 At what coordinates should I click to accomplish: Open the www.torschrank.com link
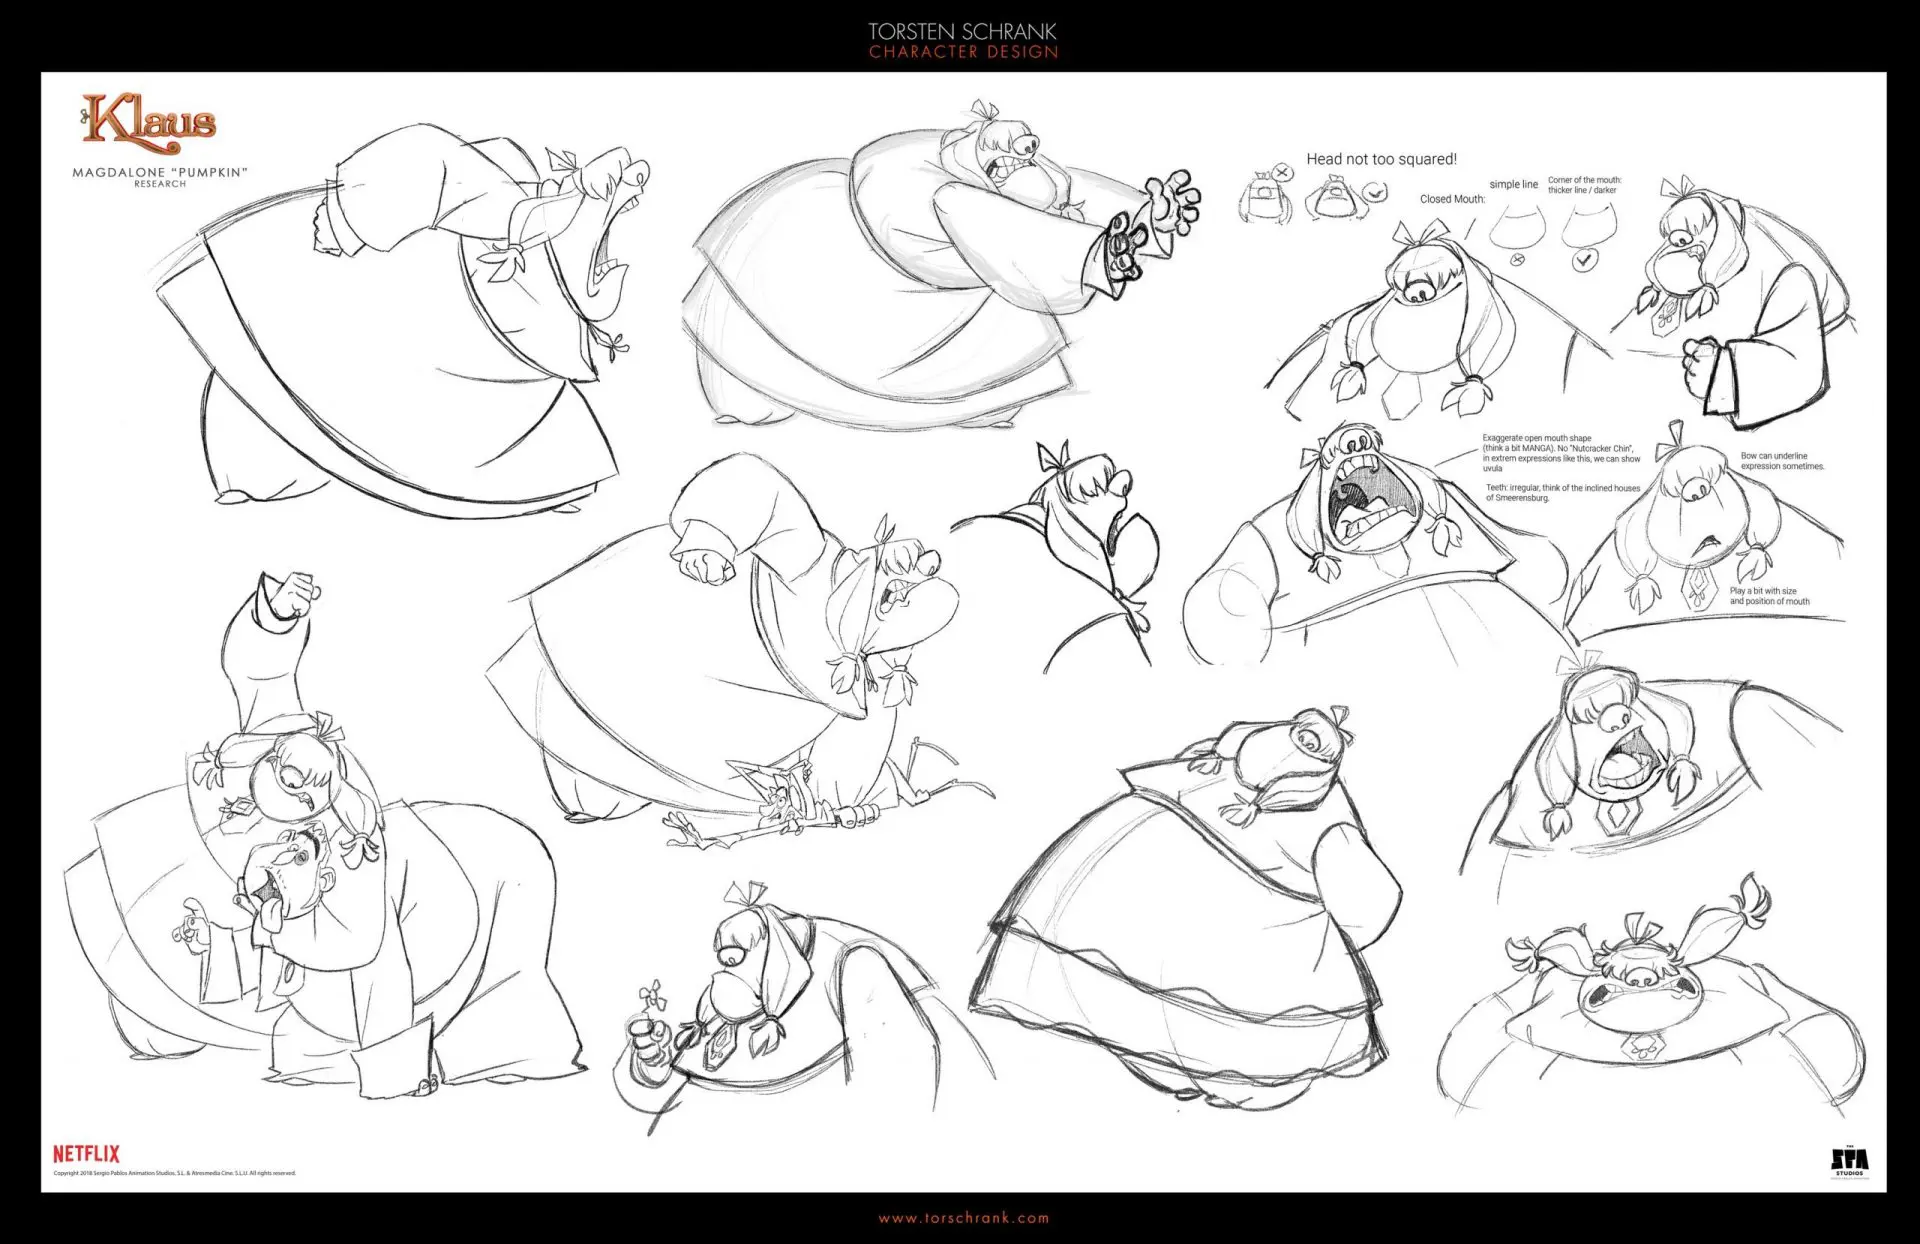[x=964, y=1218]
